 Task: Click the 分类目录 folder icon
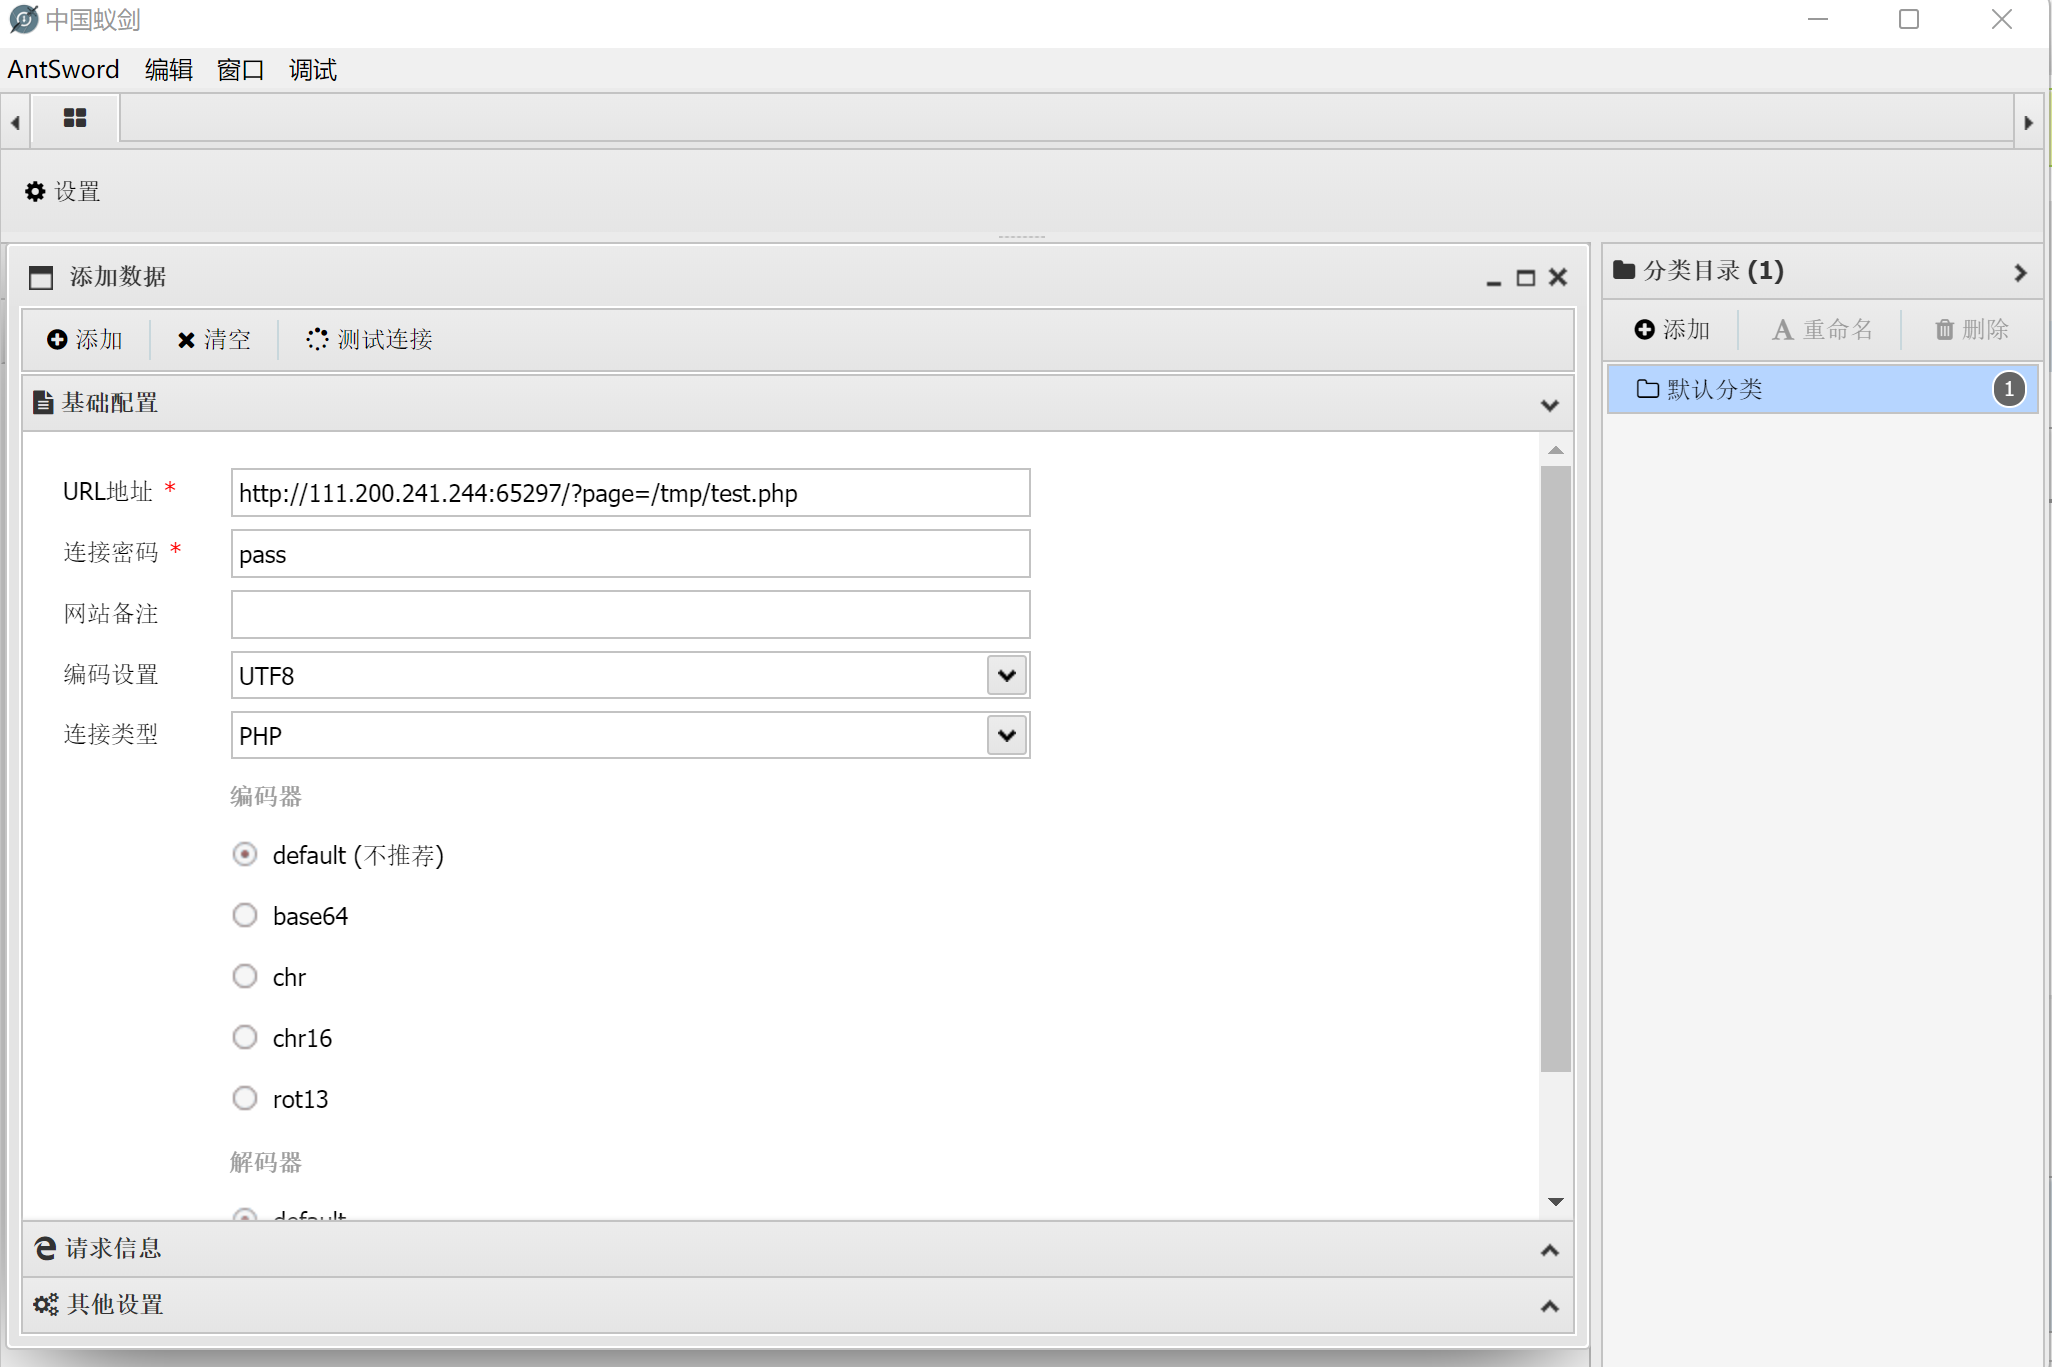coord(1624,270)
